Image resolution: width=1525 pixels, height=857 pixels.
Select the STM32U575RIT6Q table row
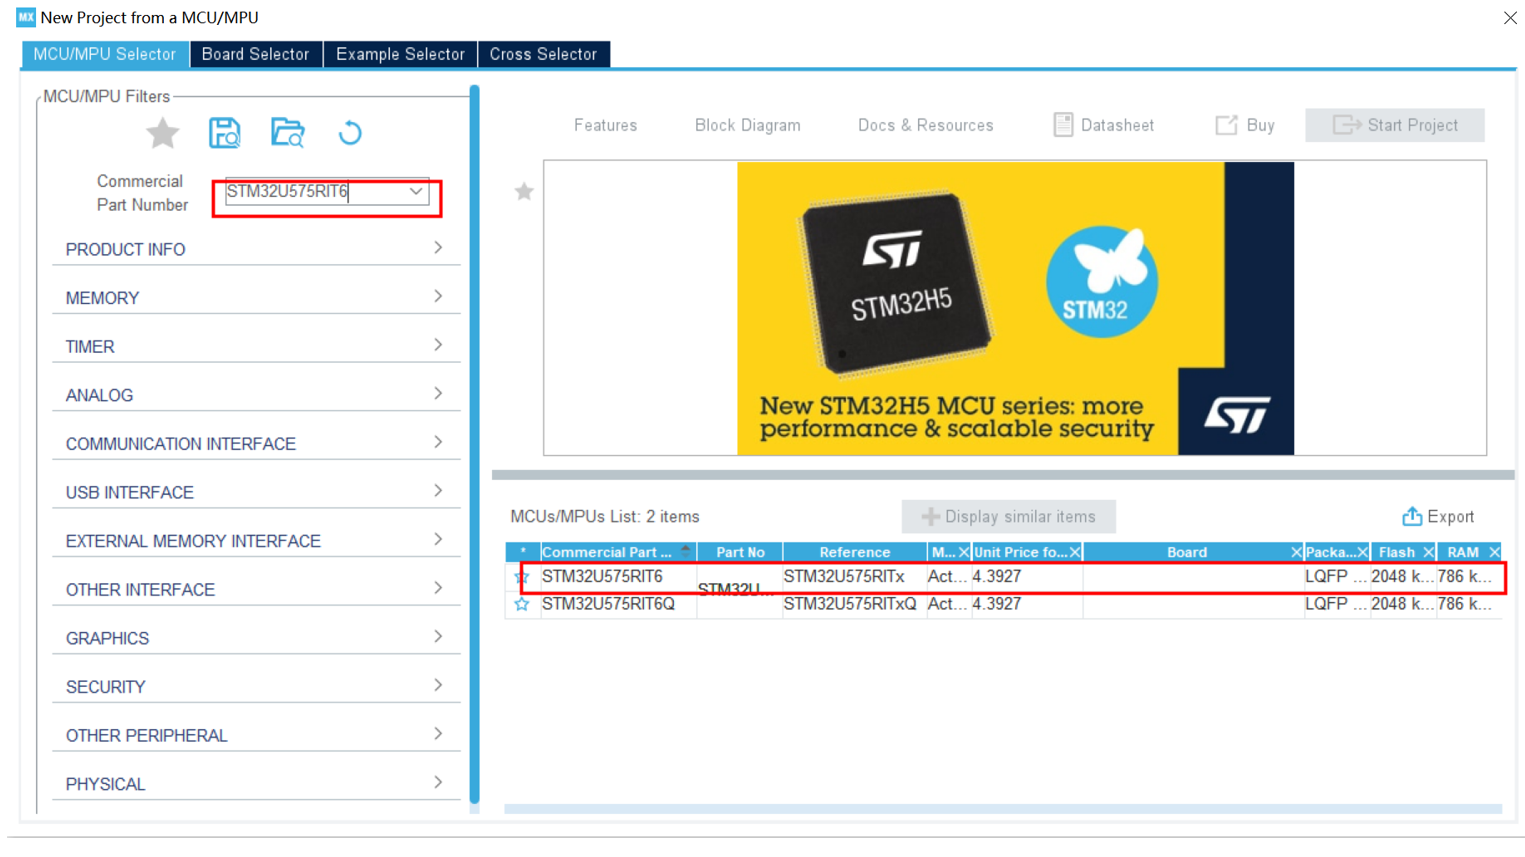click(x=1004, y=604)
